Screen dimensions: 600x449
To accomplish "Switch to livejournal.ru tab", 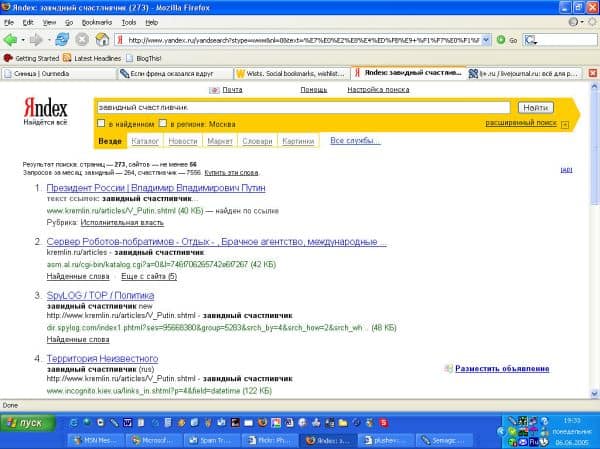I will (525, 73).
